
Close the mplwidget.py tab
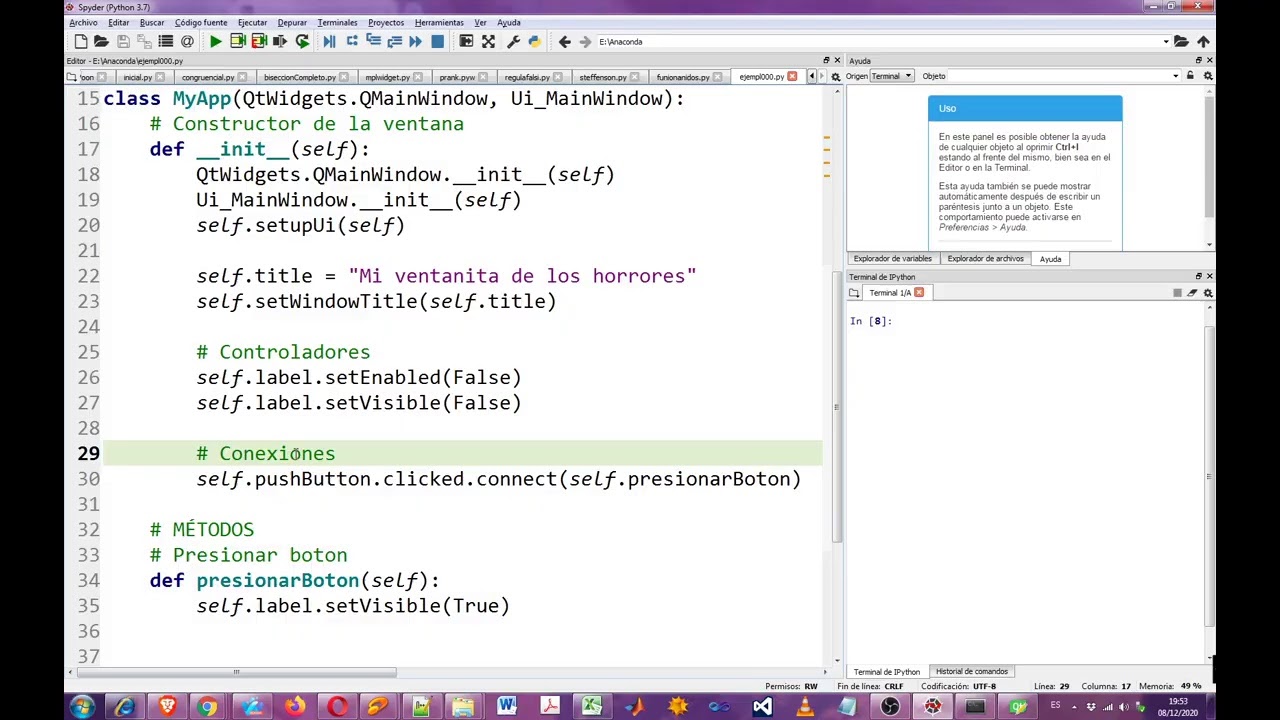tap(418, 77)
